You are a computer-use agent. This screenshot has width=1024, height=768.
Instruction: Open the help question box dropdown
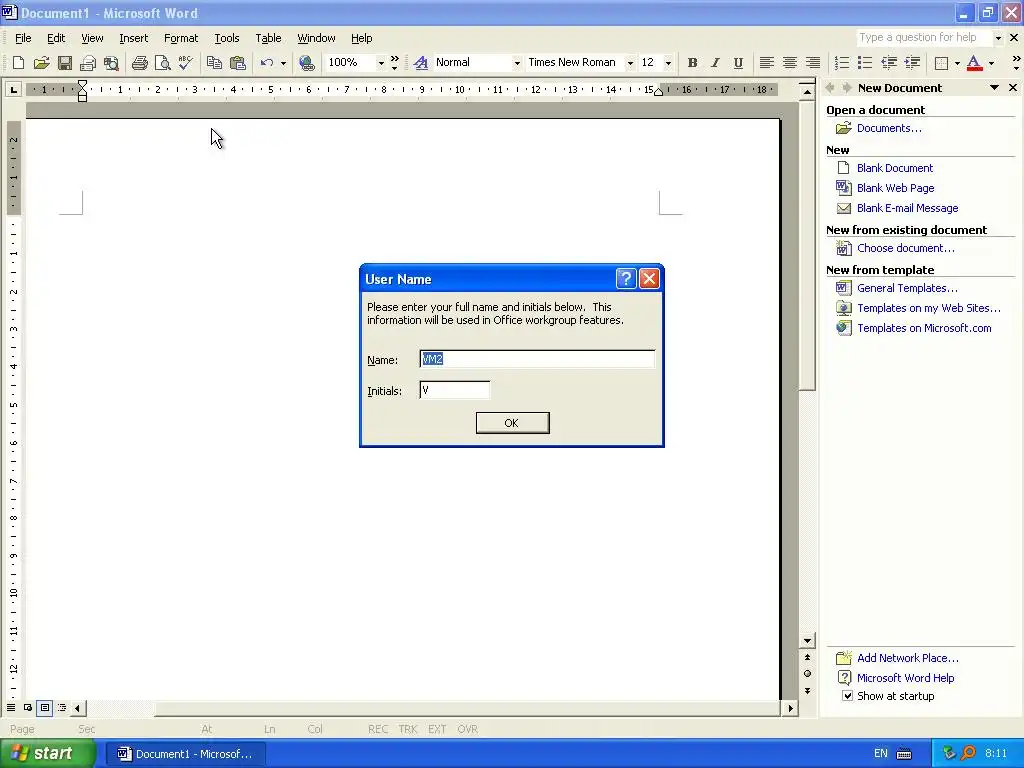(997, 38)
